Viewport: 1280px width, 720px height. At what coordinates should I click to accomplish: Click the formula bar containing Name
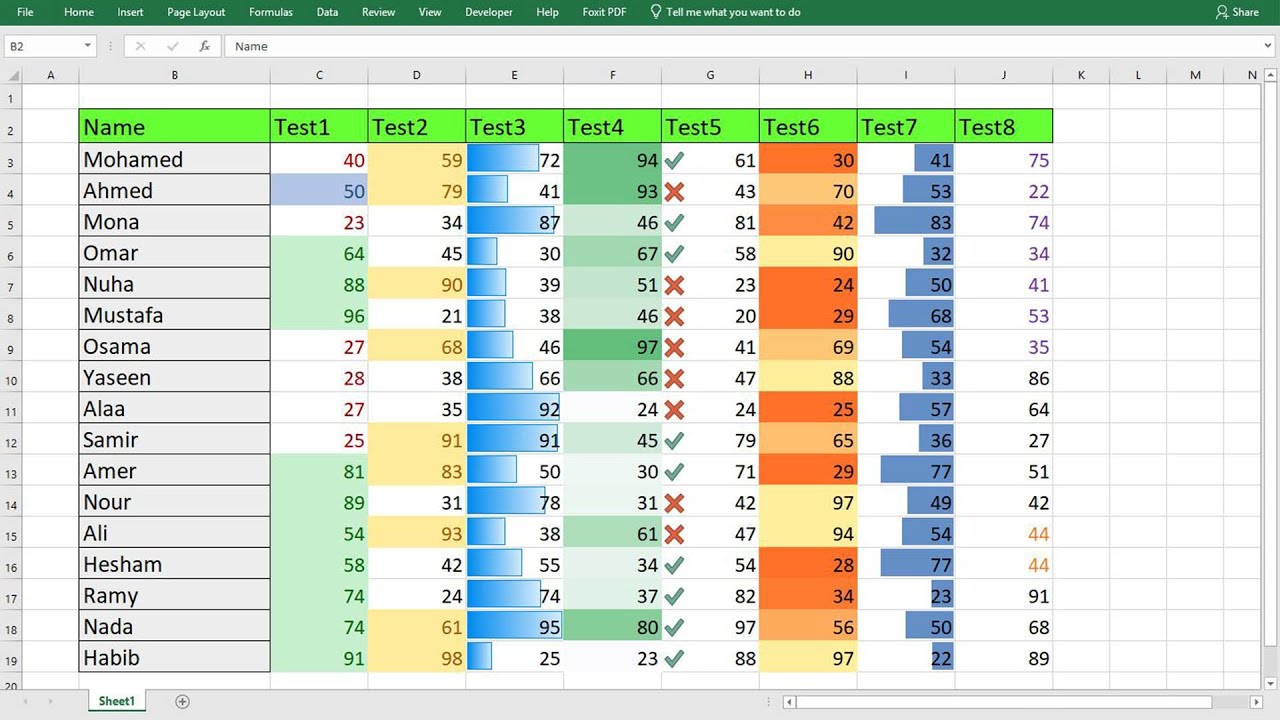pyautogui.click(x=740, y=46)
